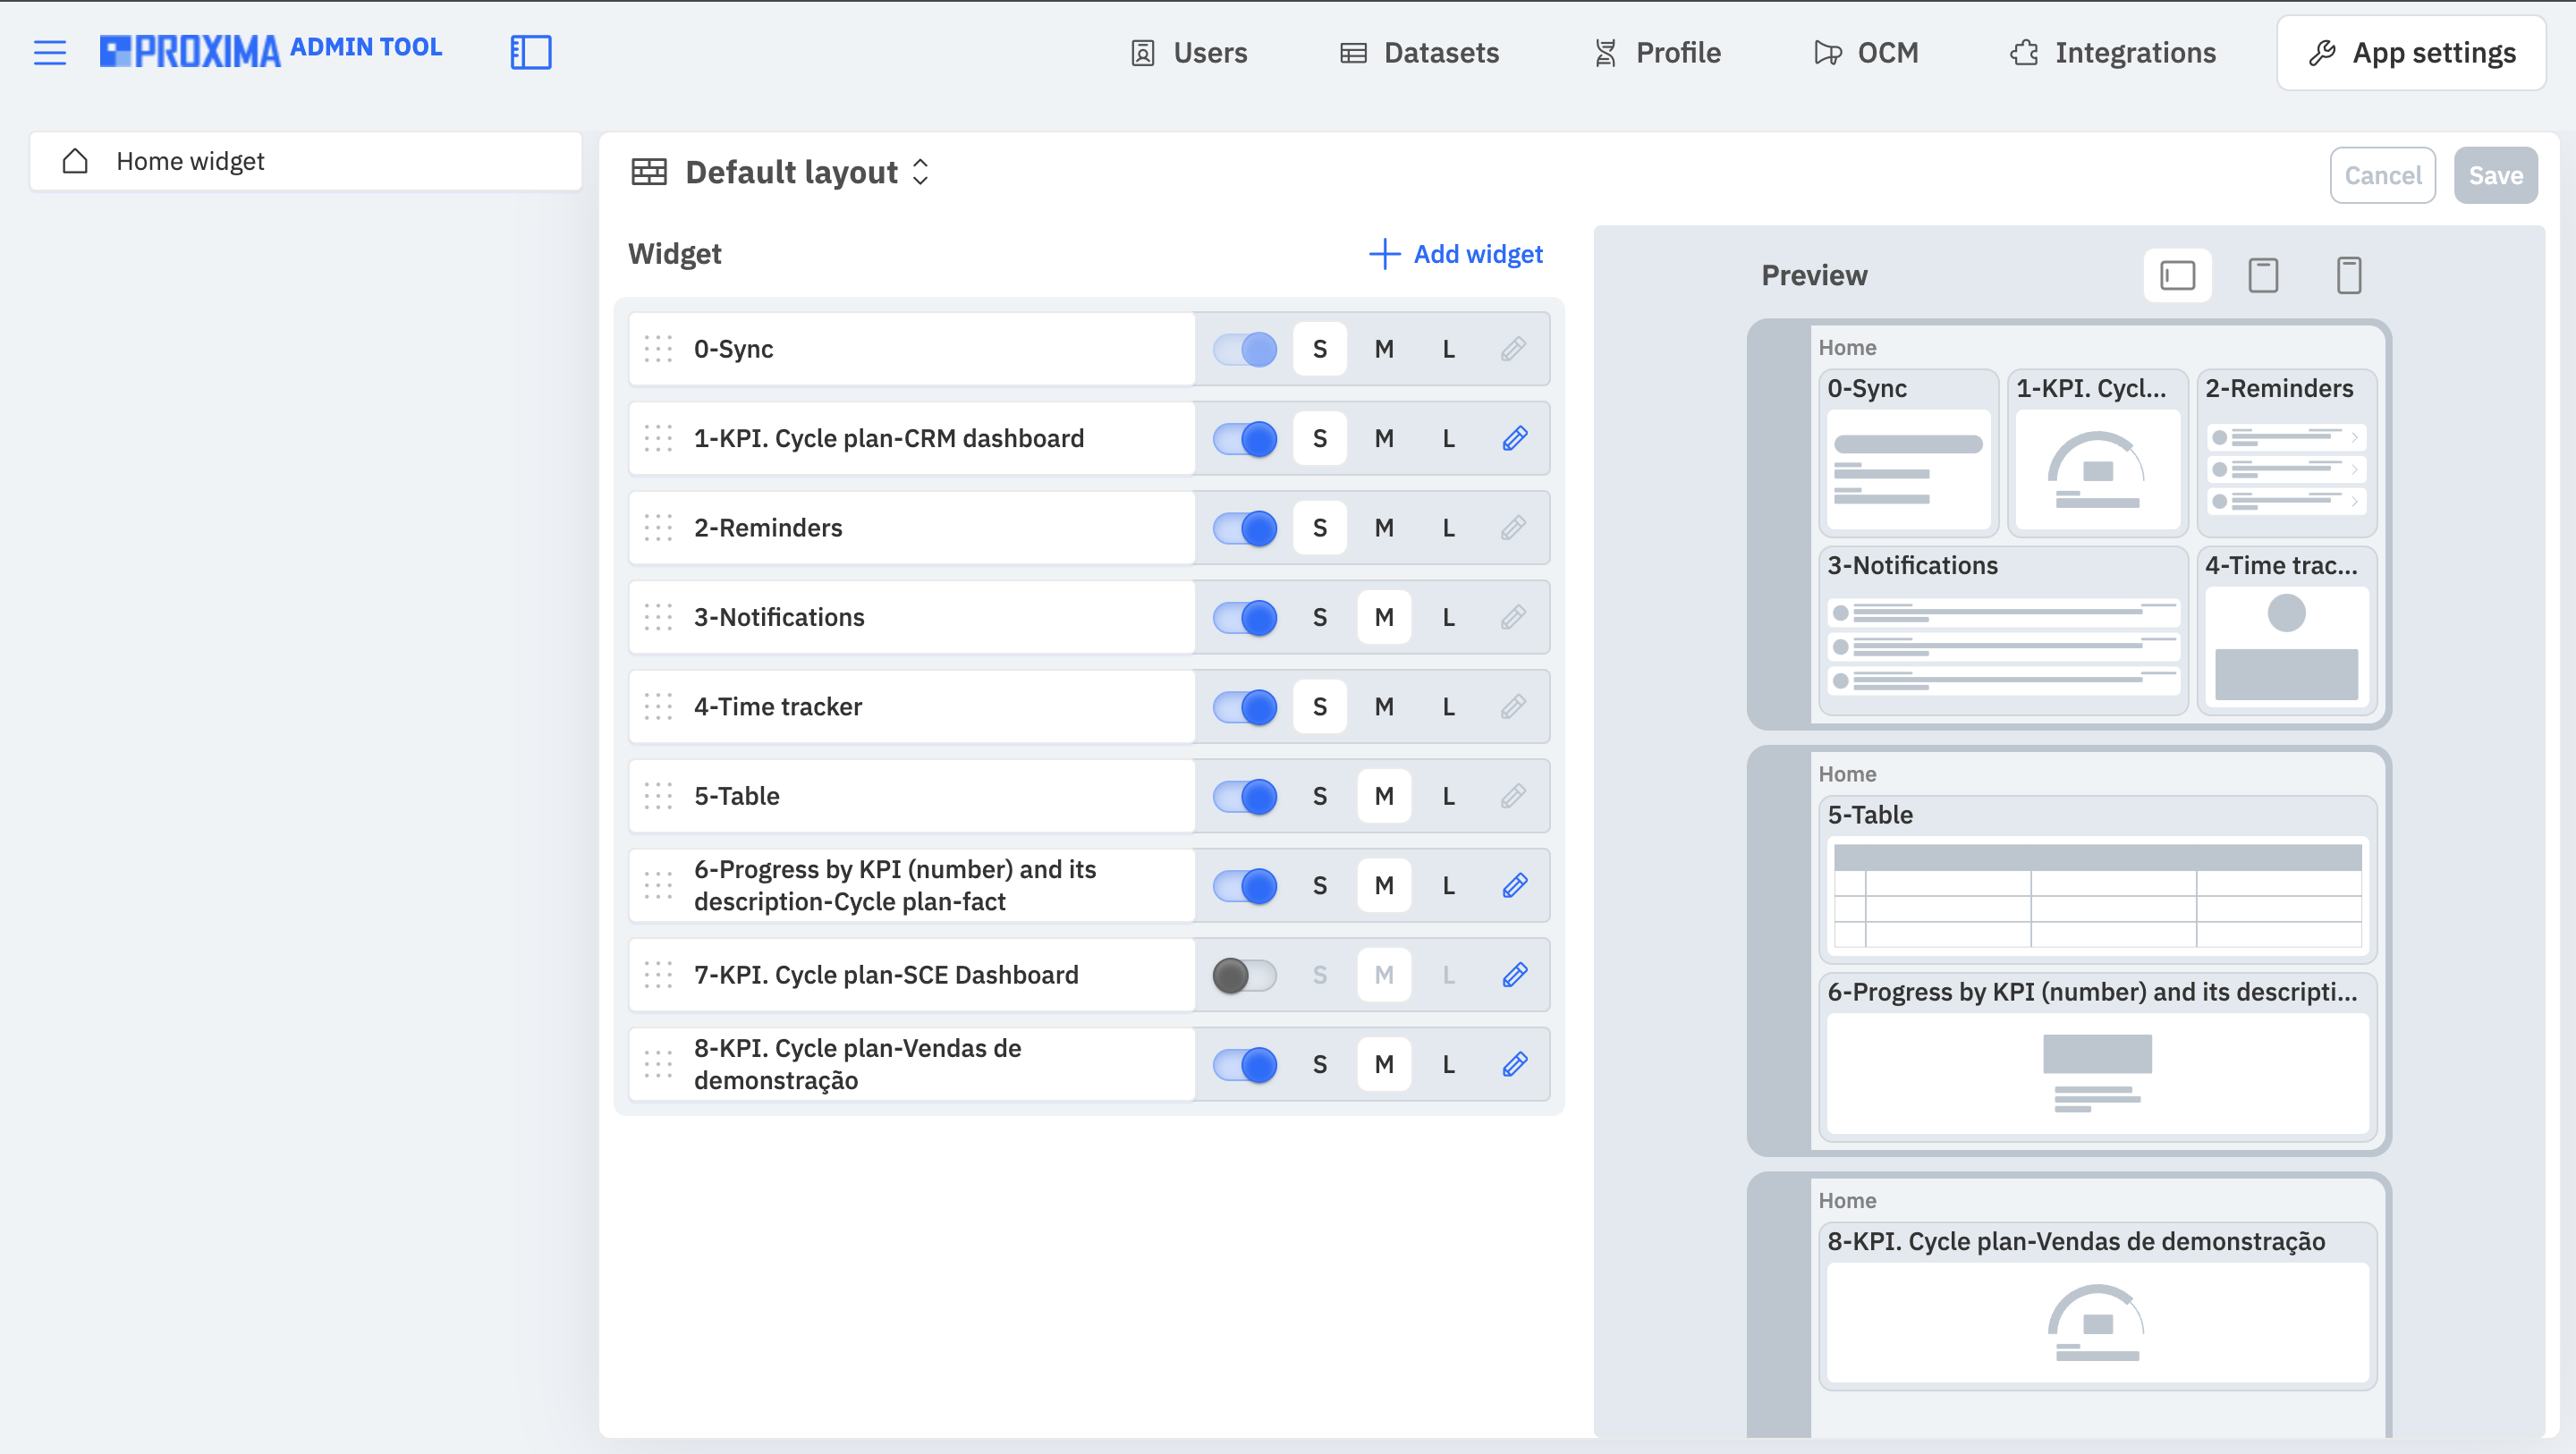Click the Save button

click(2495, 175)
